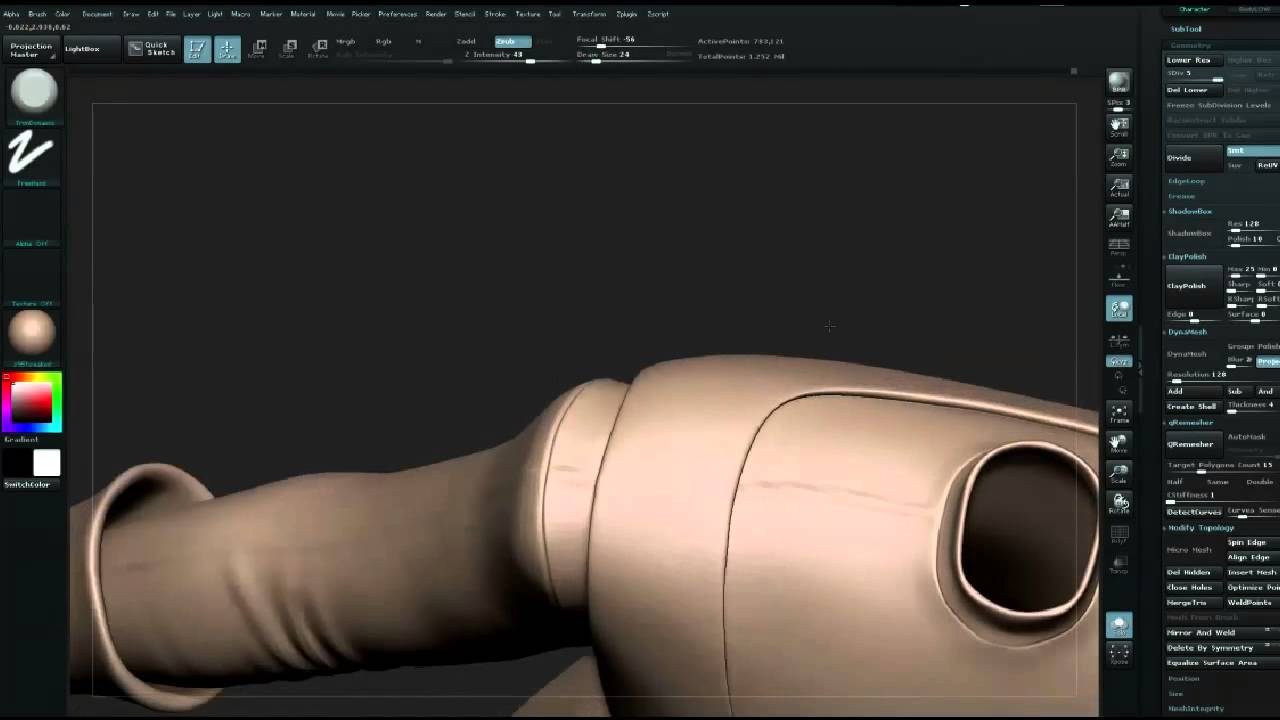Select the Scroll canvas icon
This screenshot has width=1280, height=720.
click(x=1119, y=126)
